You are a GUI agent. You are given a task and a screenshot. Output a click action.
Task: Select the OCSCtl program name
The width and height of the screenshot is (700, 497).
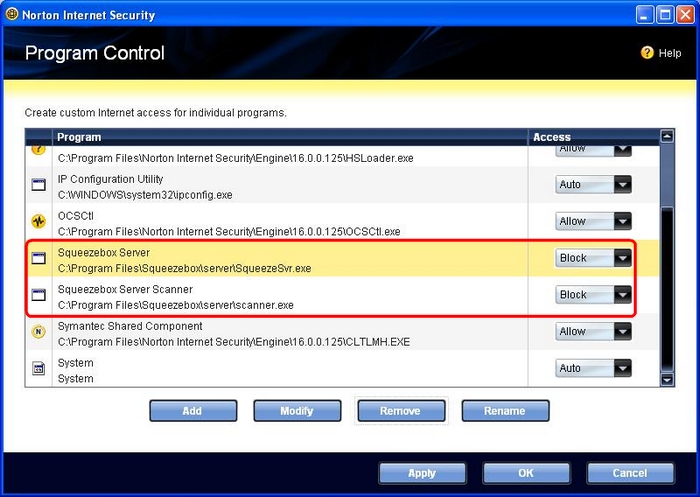pos(75,216)
